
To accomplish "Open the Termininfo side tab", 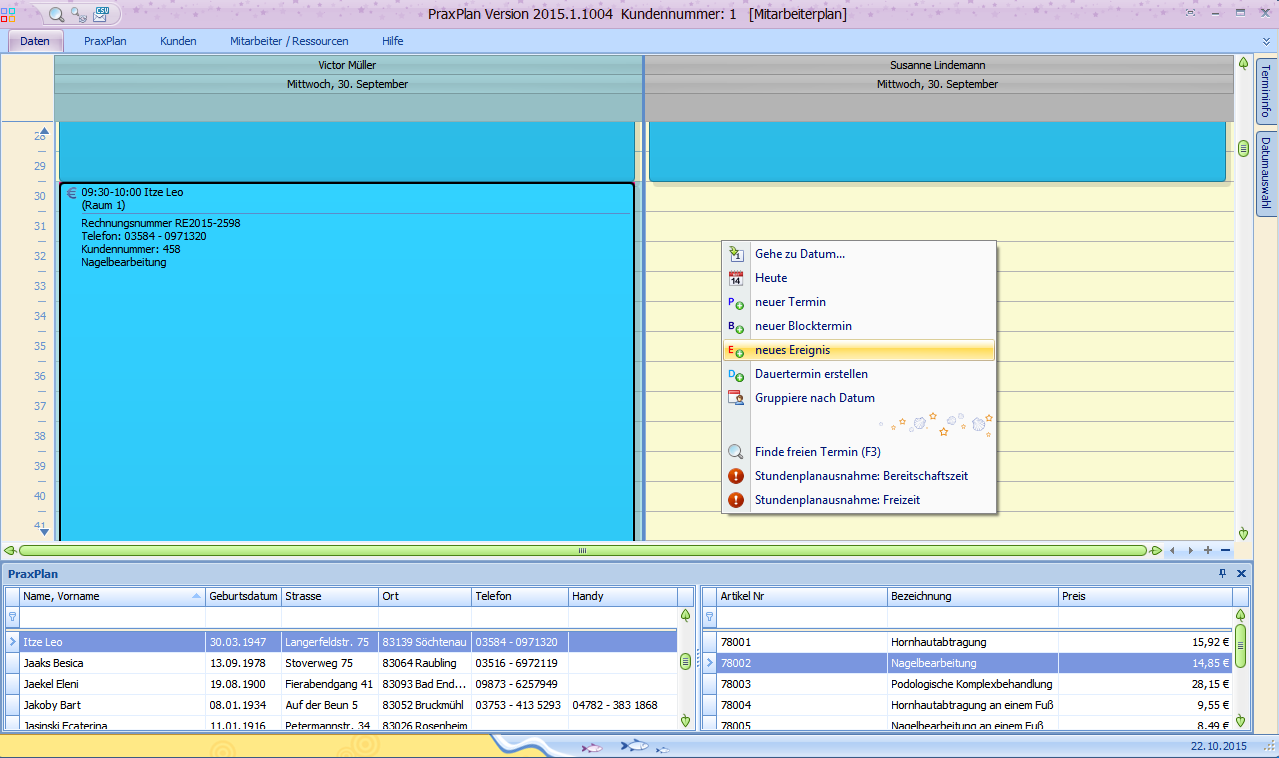I will [x=1266, y=91].
